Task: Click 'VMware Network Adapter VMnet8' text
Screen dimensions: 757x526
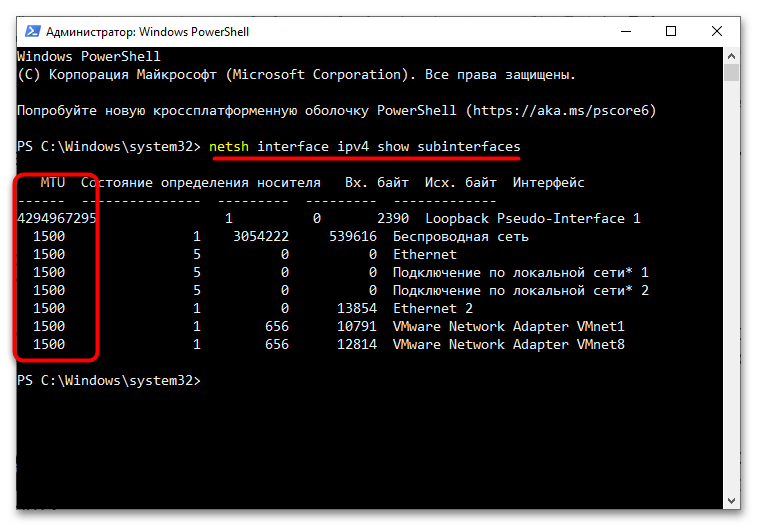Action: click(x=508, y=345)
